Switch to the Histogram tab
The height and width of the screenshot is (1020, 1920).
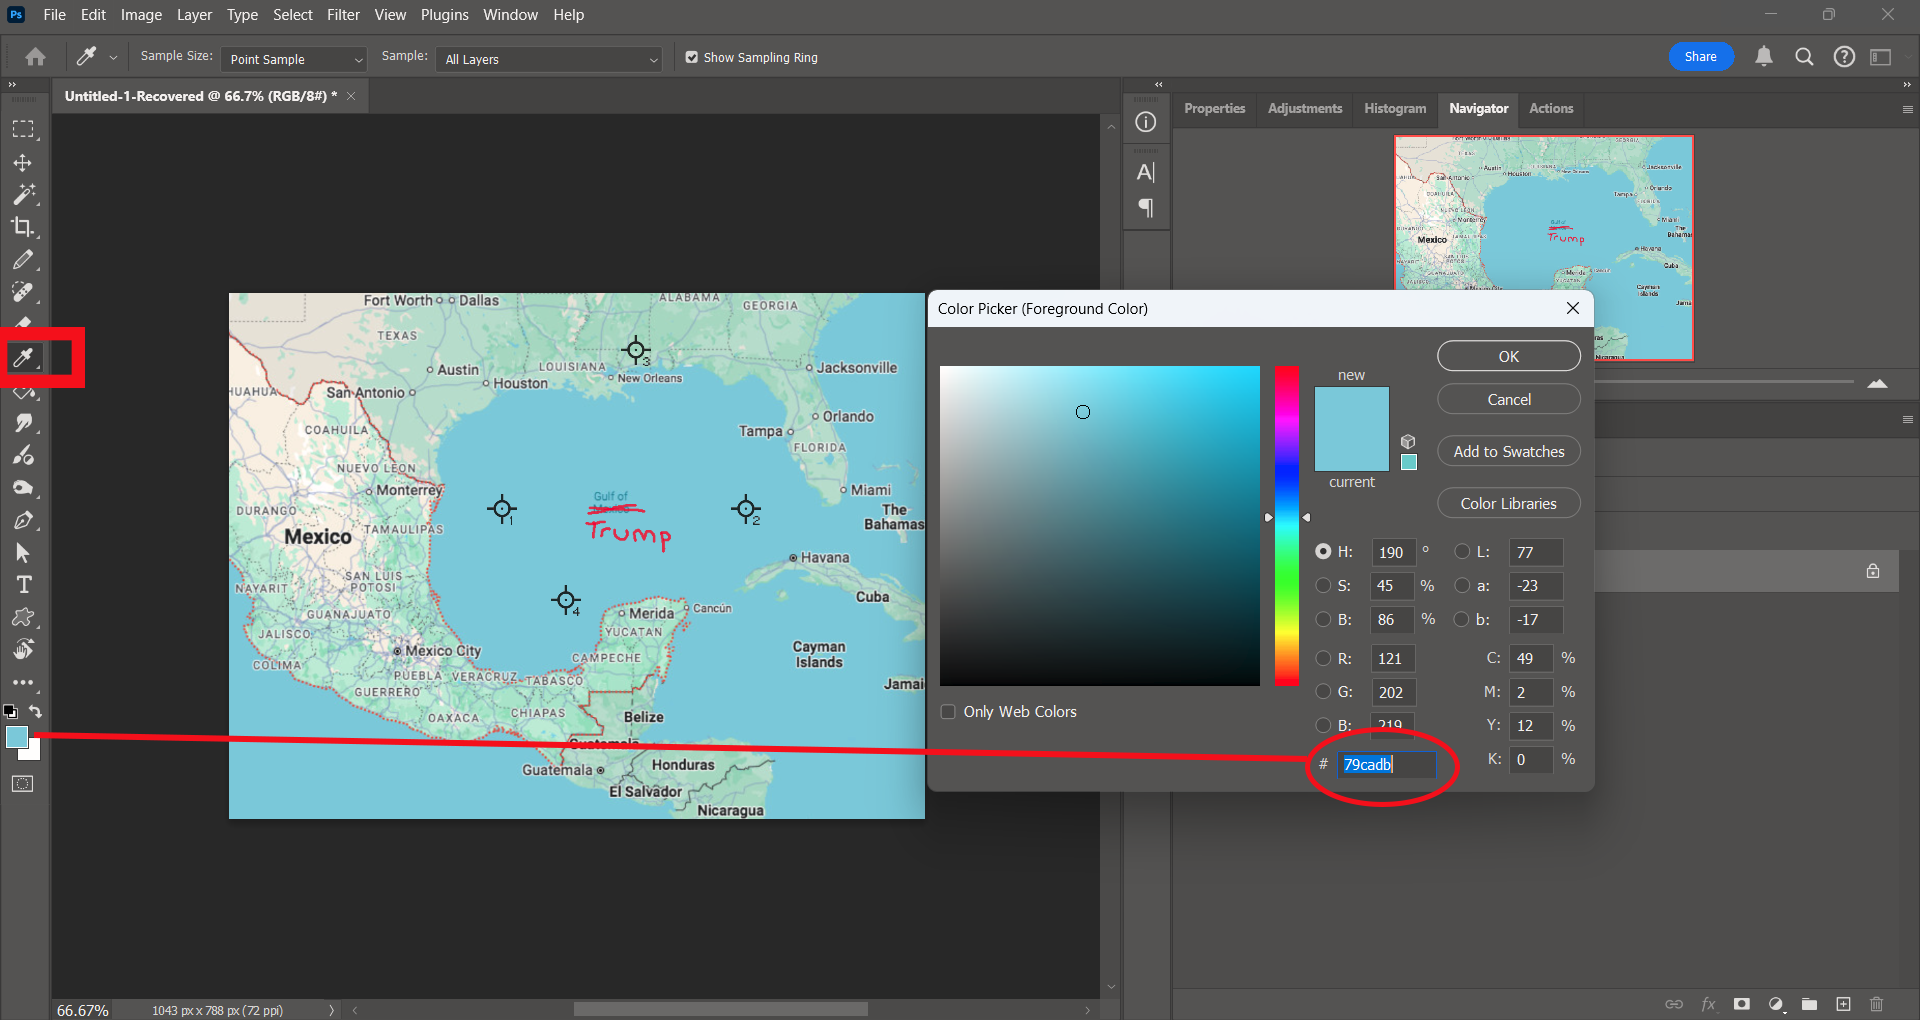tap(1394, 109)
